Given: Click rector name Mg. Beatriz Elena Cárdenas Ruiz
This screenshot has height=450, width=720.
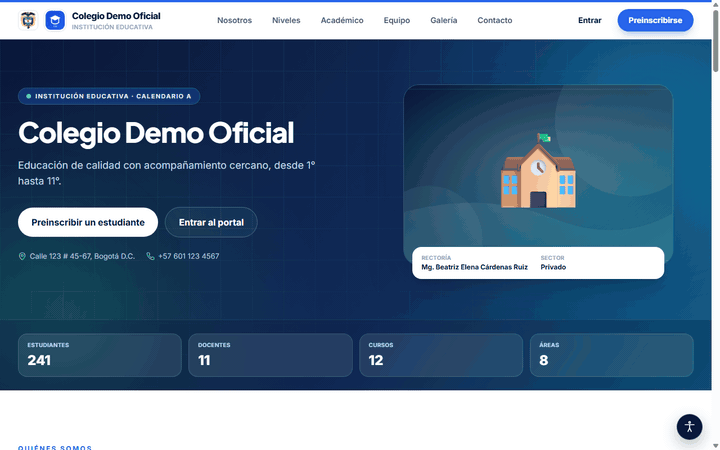Looking at the screenshot, I should (474, 267).
